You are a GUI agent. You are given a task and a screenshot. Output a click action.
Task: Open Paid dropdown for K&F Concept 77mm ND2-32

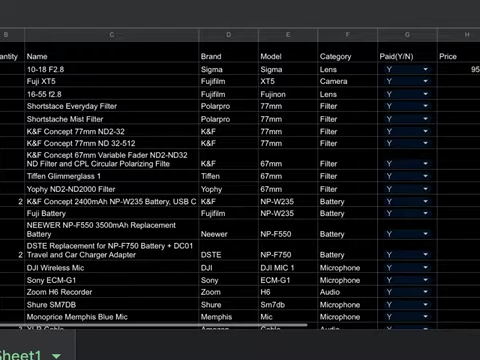click(425, 131)
